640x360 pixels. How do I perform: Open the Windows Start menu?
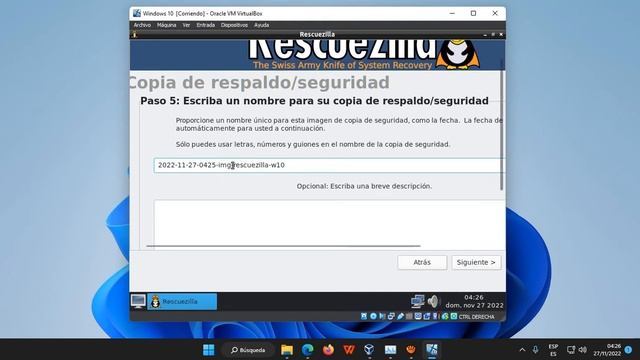(x=209, y=350)
